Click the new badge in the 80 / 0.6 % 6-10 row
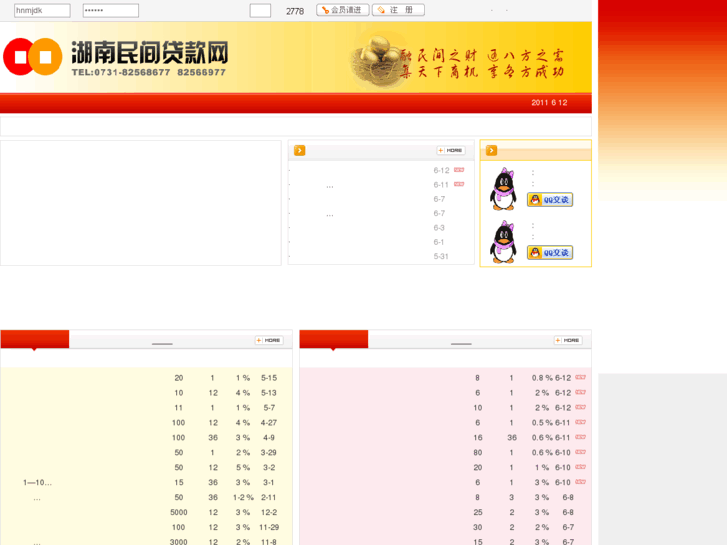The width and height of the screenshot is (727, 545). (580, 452)
